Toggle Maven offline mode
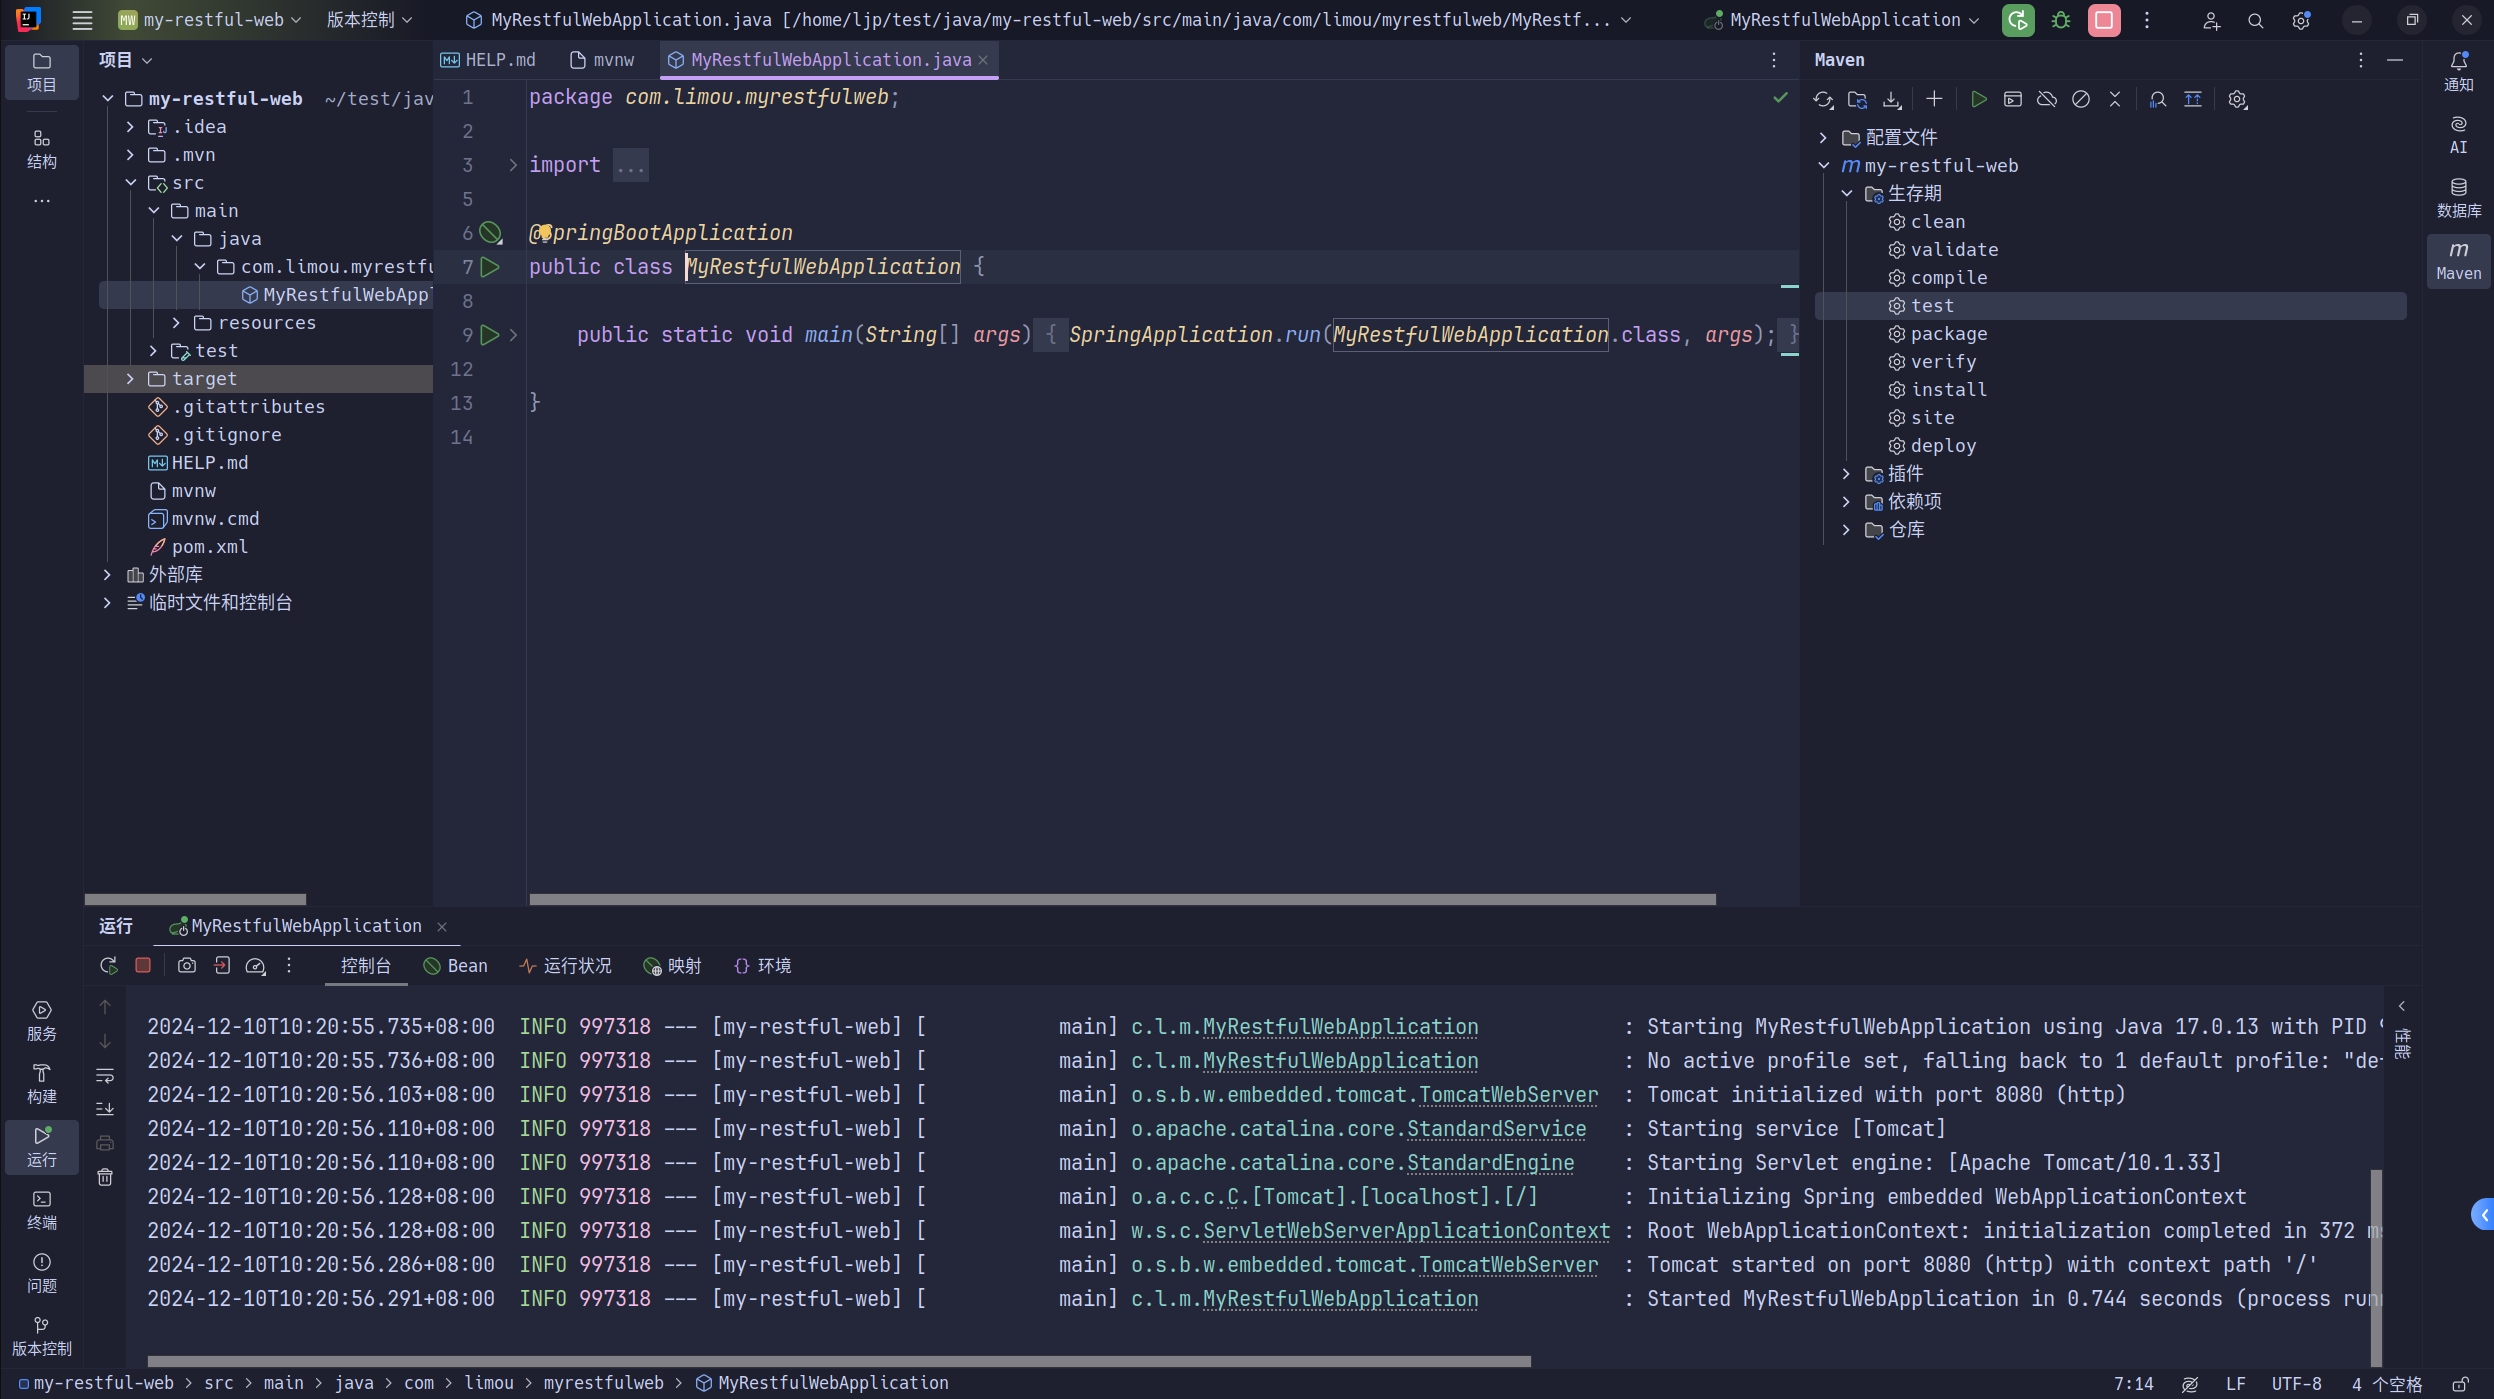2494x1399 pixels. point(2047,100)
